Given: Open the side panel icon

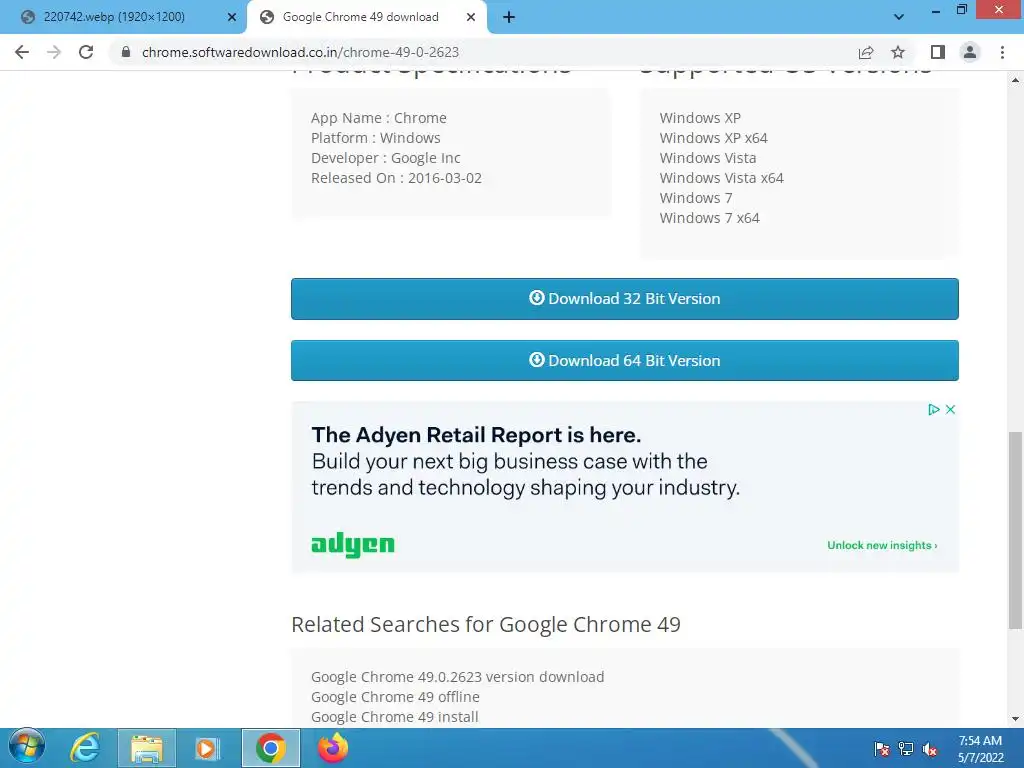Looking at the screenshot, I should click(x=938, y=52).
